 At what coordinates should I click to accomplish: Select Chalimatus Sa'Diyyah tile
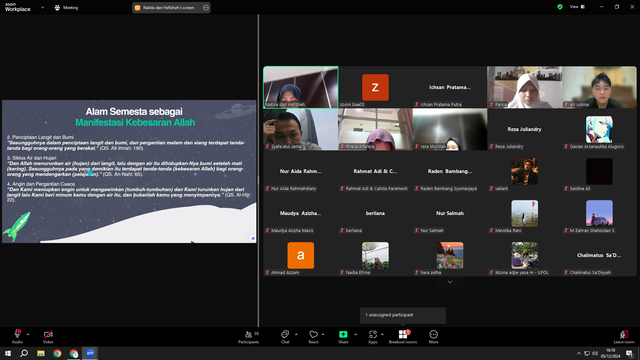pyautogui.click(x=599, y=255)
